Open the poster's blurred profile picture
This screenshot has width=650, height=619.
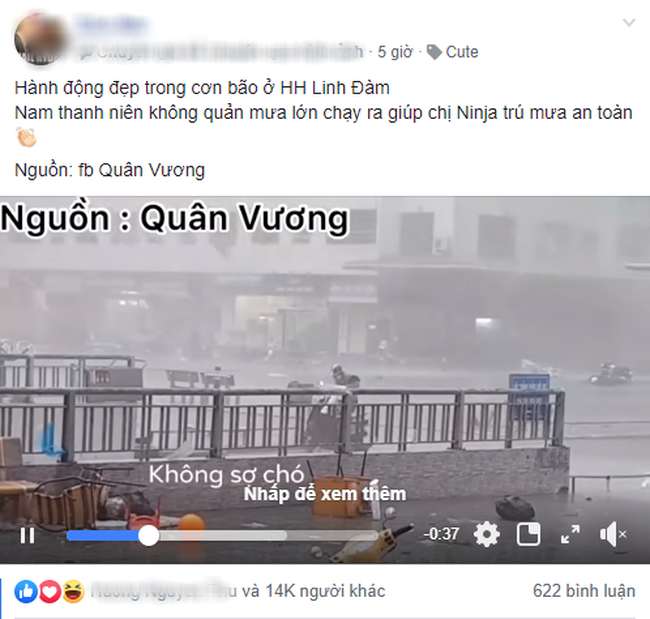click(40, 39)
